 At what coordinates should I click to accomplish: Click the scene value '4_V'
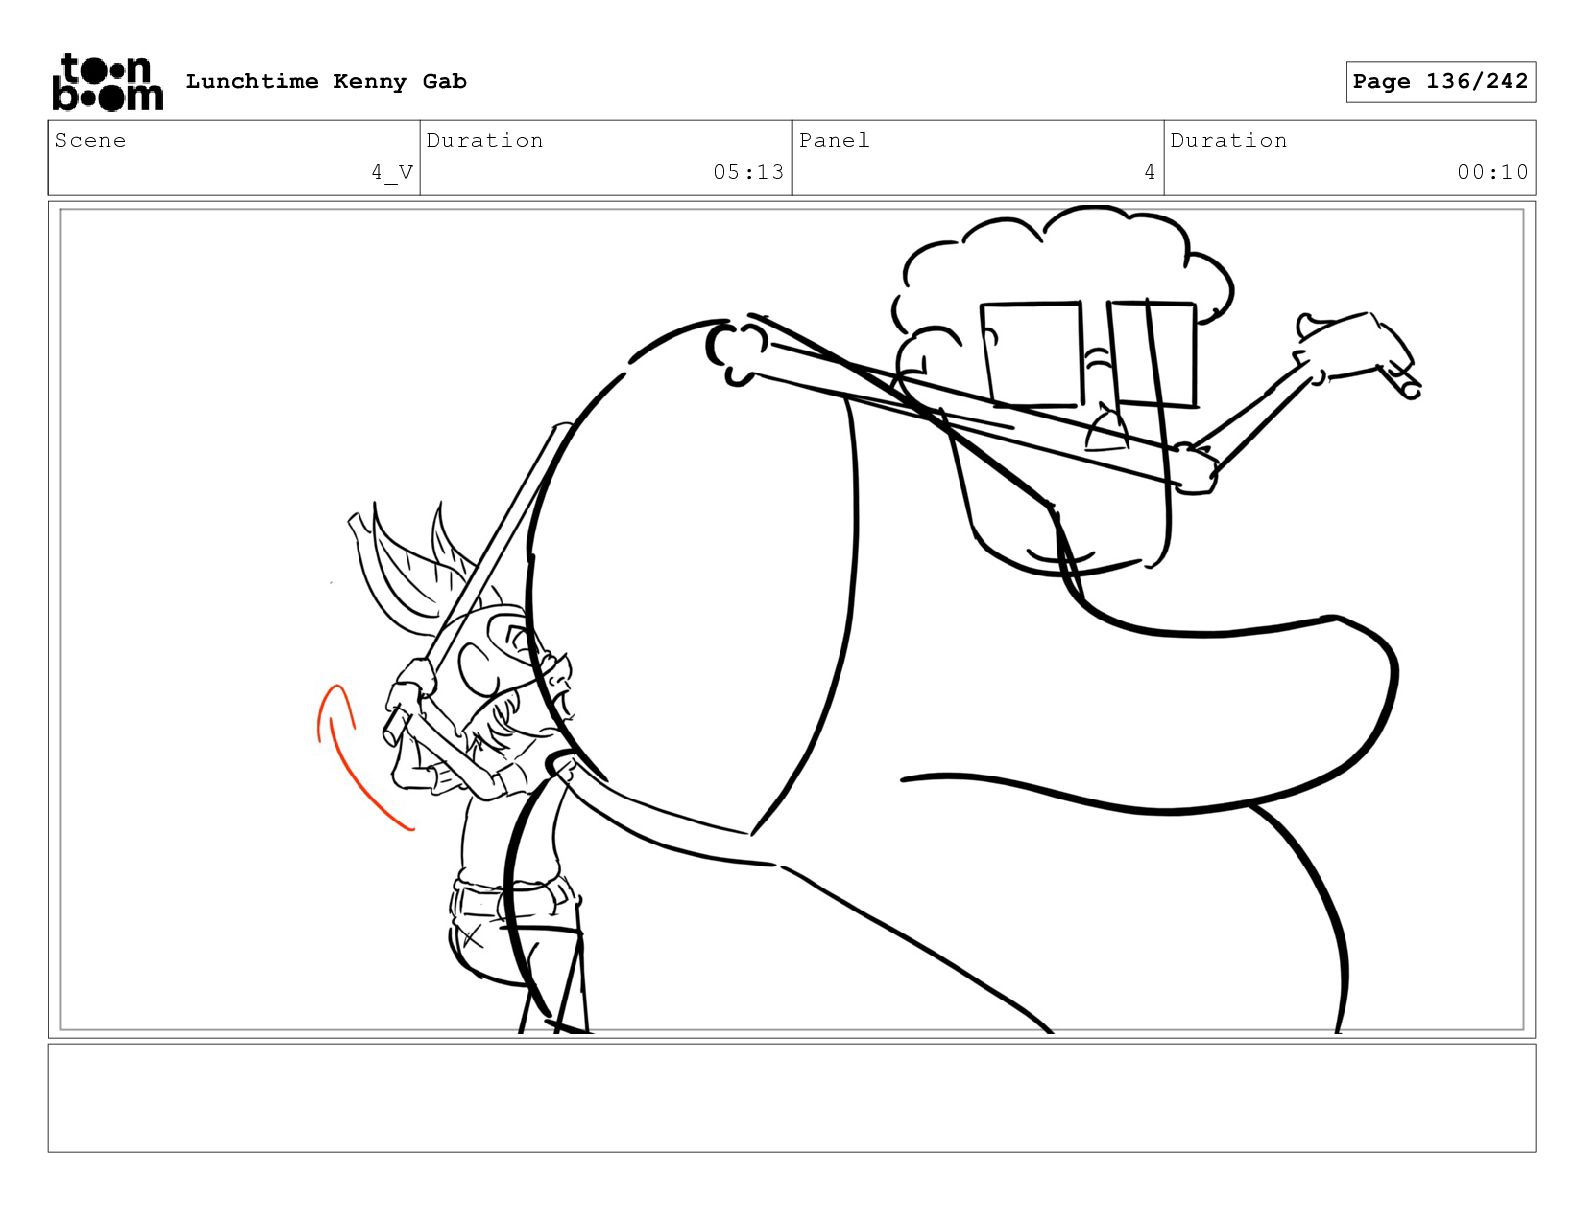click(x=392, y=173)
